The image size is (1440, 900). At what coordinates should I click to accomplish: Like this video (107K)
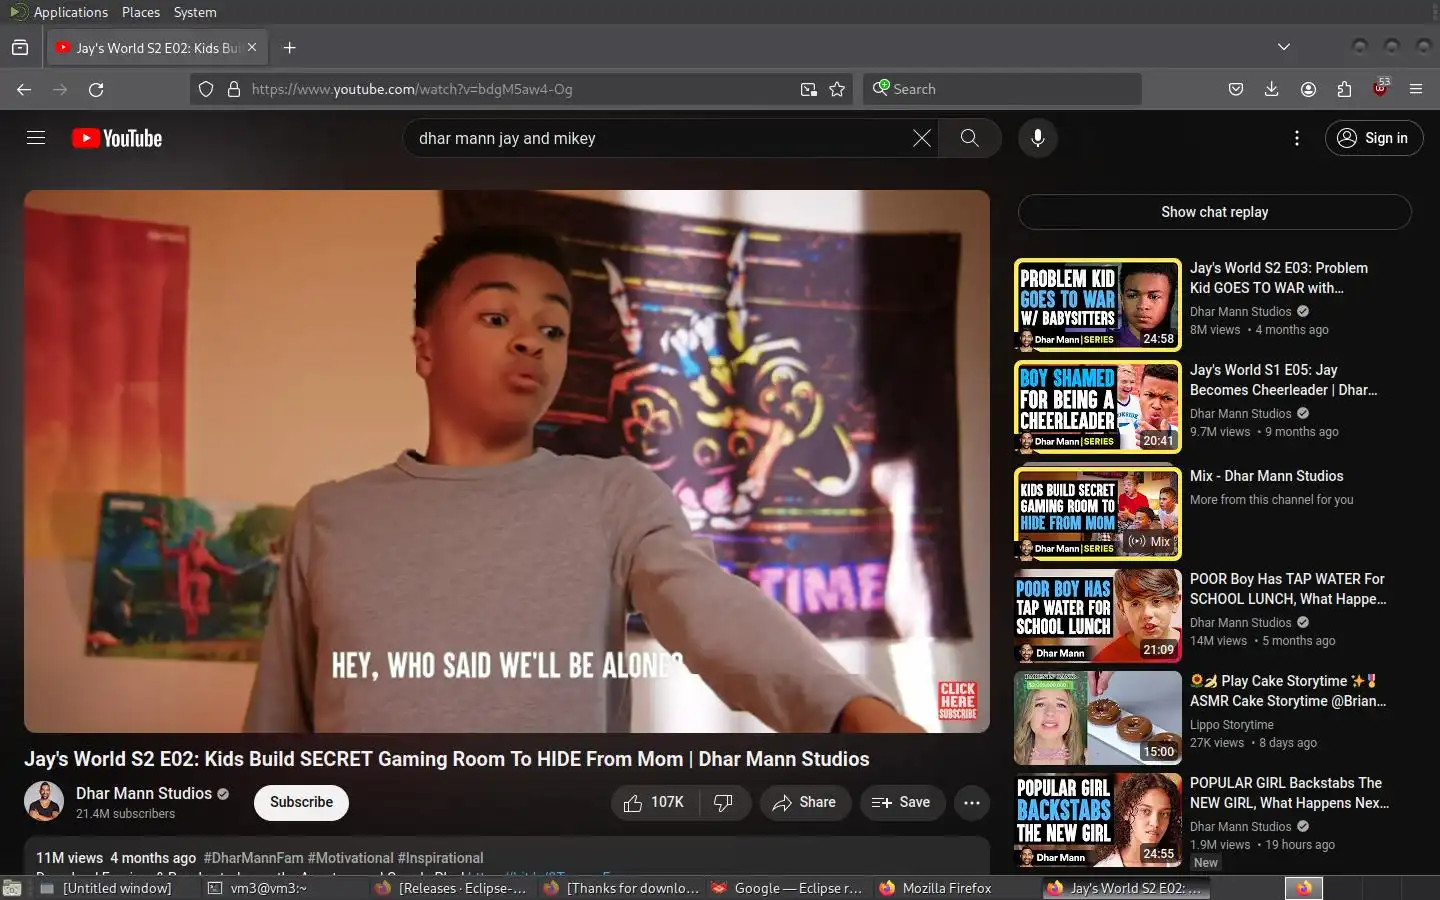coord(655,802)
